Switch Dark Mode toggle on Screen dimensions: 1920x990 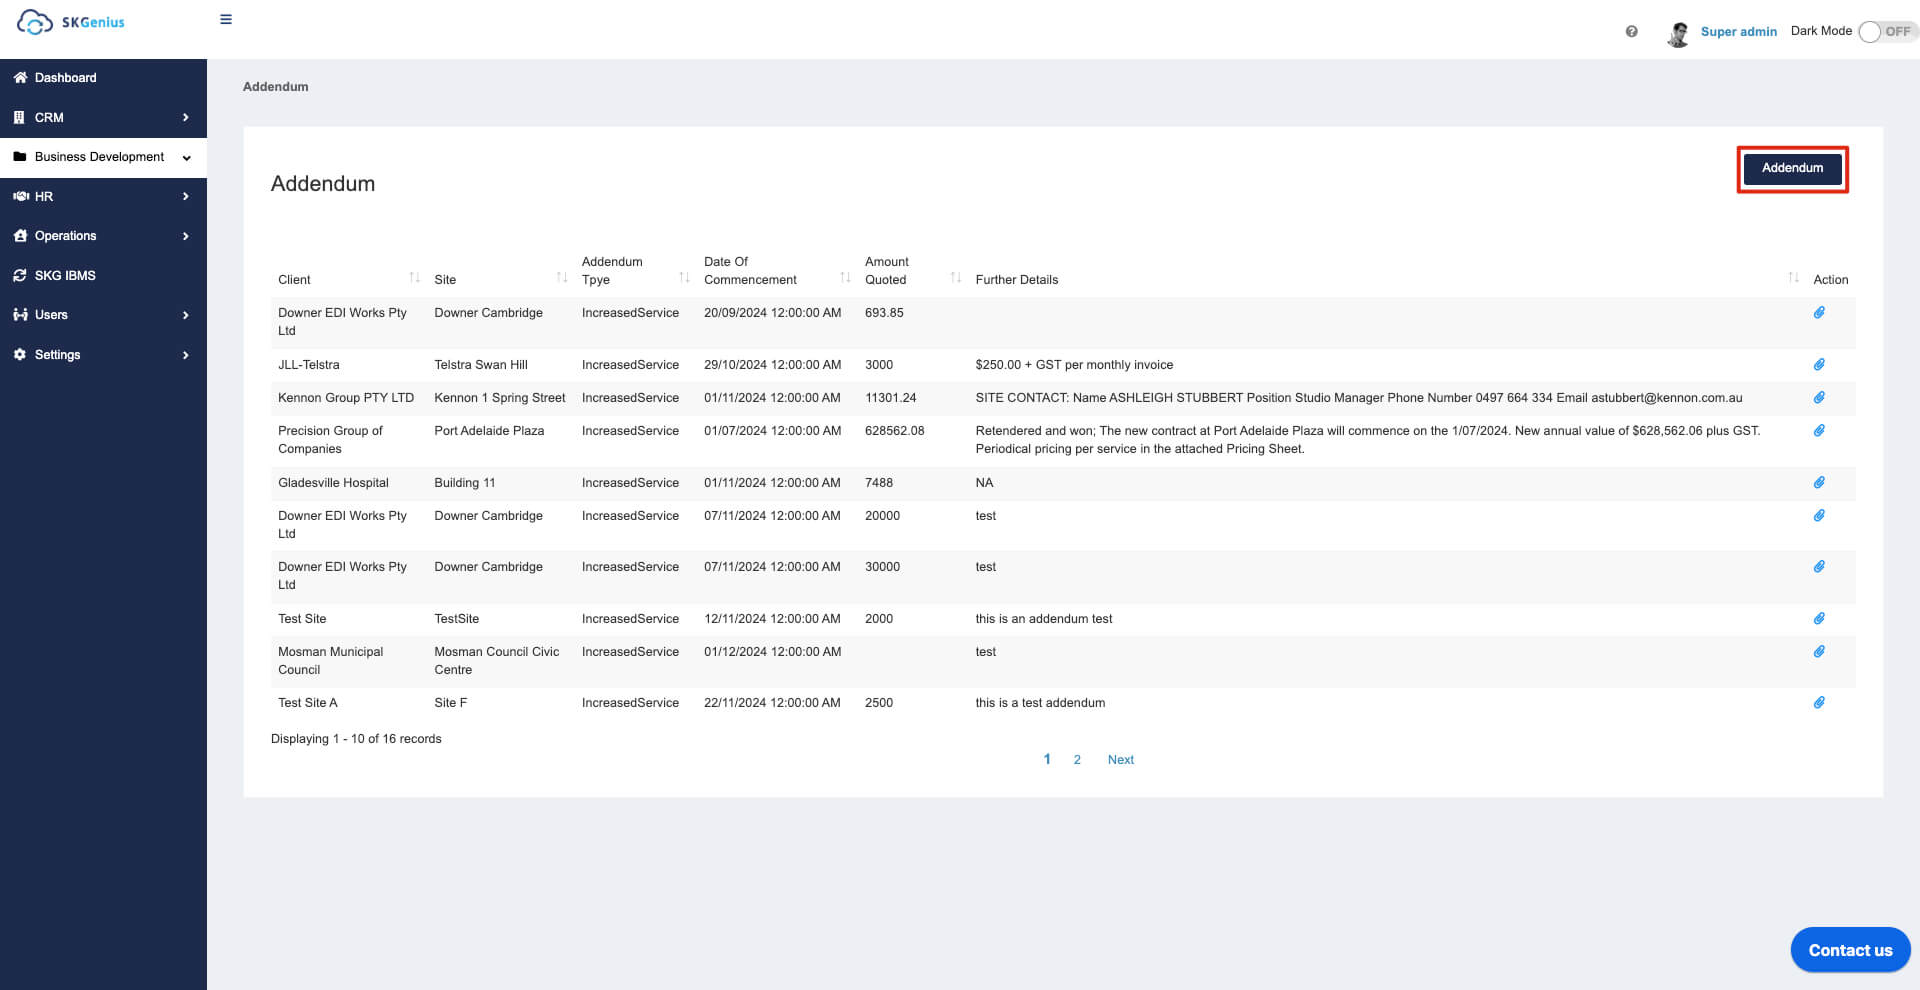[1886, 31]
